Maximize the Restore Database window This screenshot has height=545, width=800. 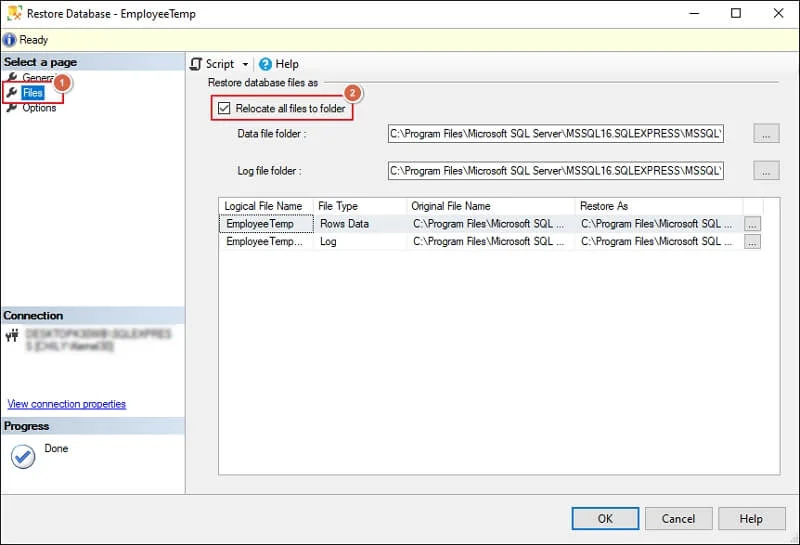click(736, 13)
